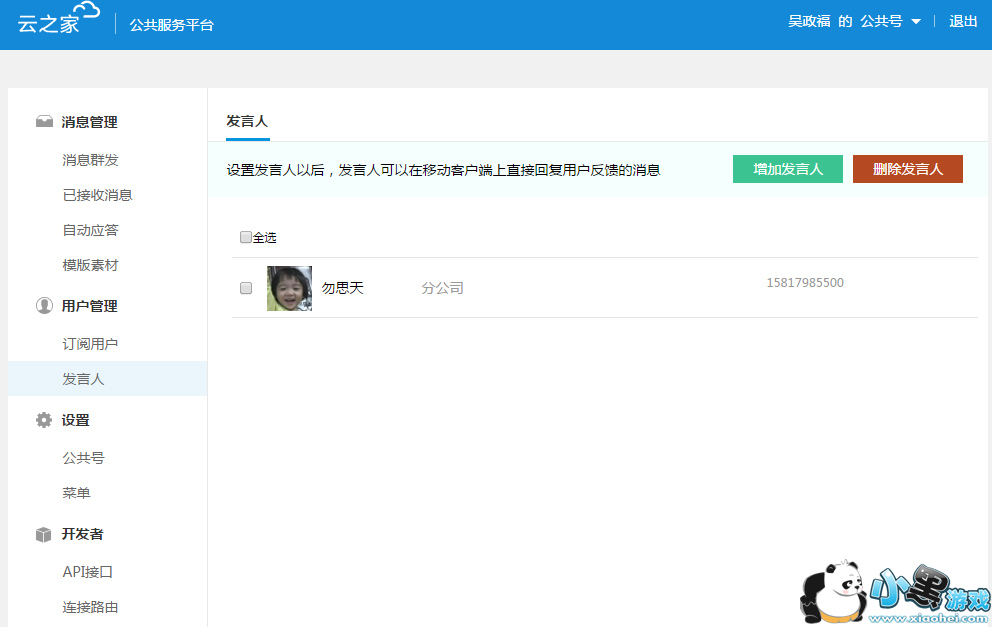Click the 消息管理 inbox icon
Viewport: 992px width, 627px height.
click(44, 121)
